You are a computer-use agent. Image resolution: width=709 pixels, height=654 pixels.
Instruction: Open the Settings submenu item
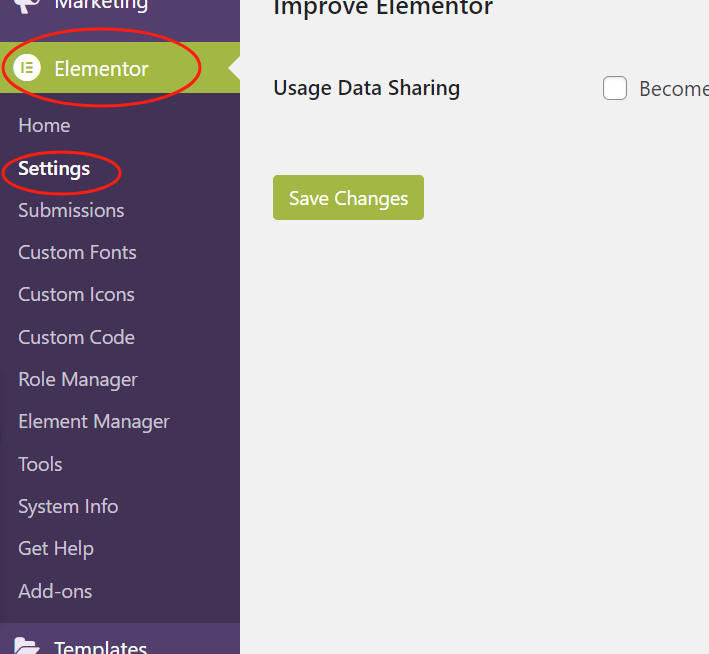click(54, 169)
